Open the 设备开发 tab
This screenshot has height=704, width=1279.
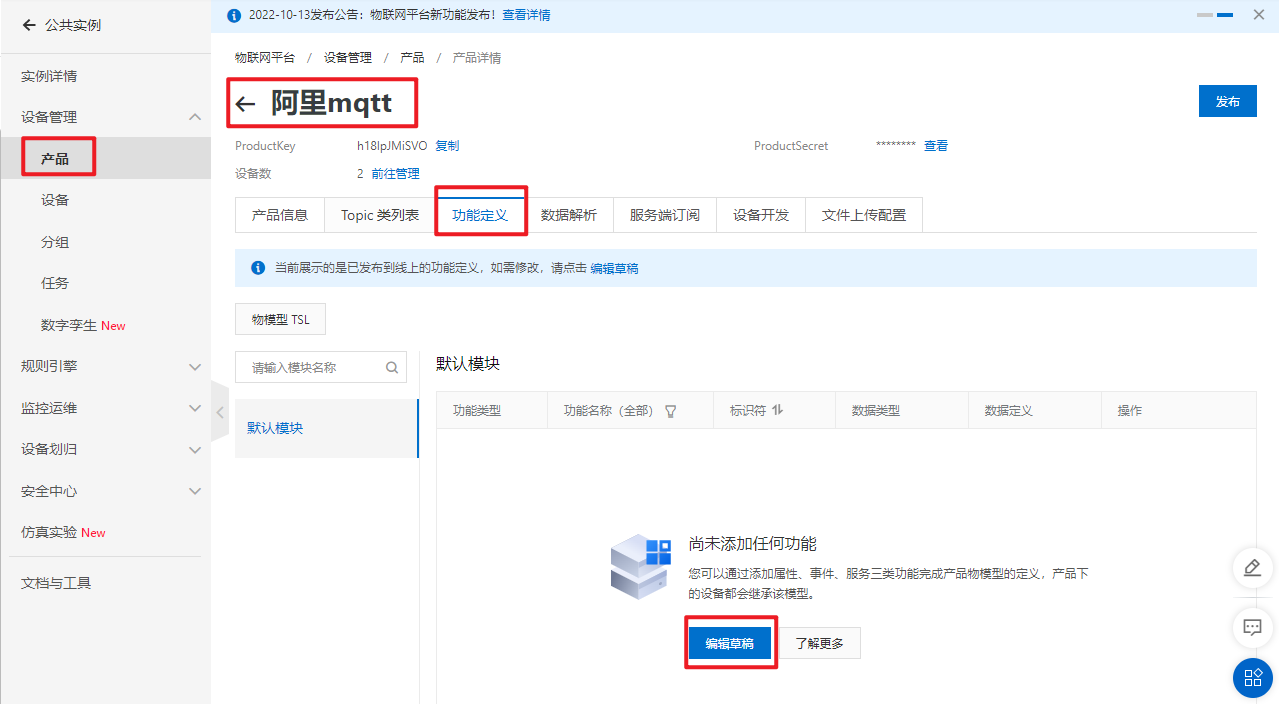[x=760, y=214]
